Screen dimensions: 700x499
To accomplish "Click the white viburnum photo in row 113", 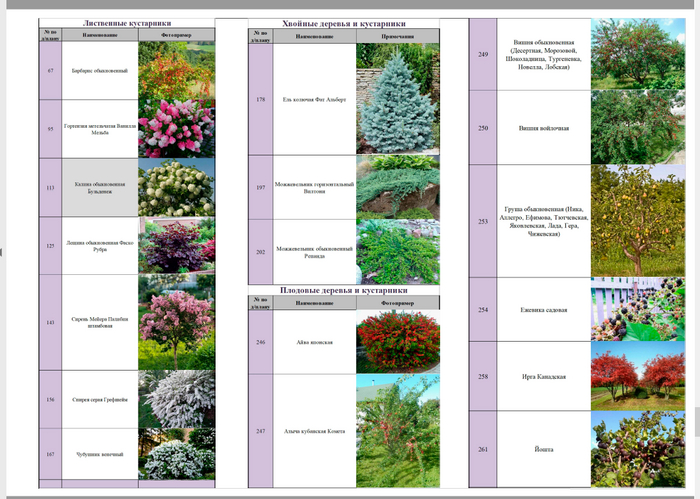I will point(177,187).
